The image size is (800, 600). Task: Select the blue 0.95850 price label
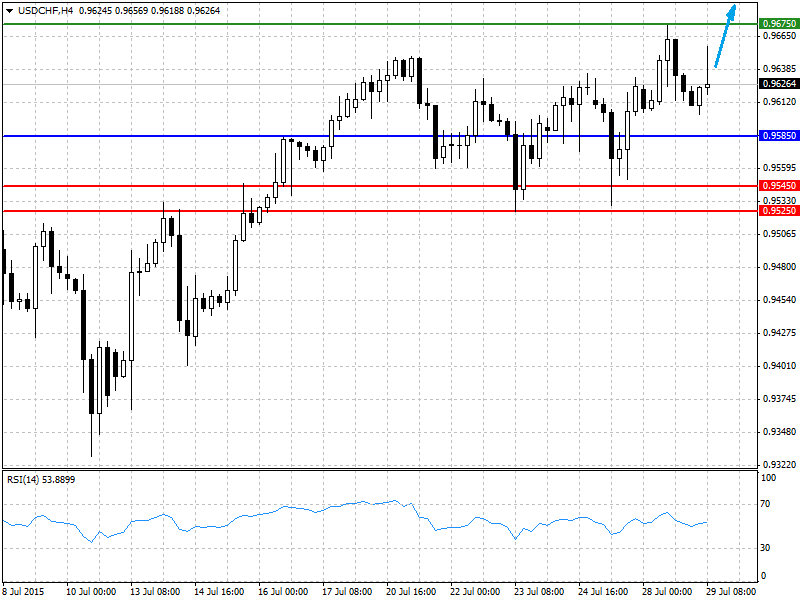(x=779, y=136)
